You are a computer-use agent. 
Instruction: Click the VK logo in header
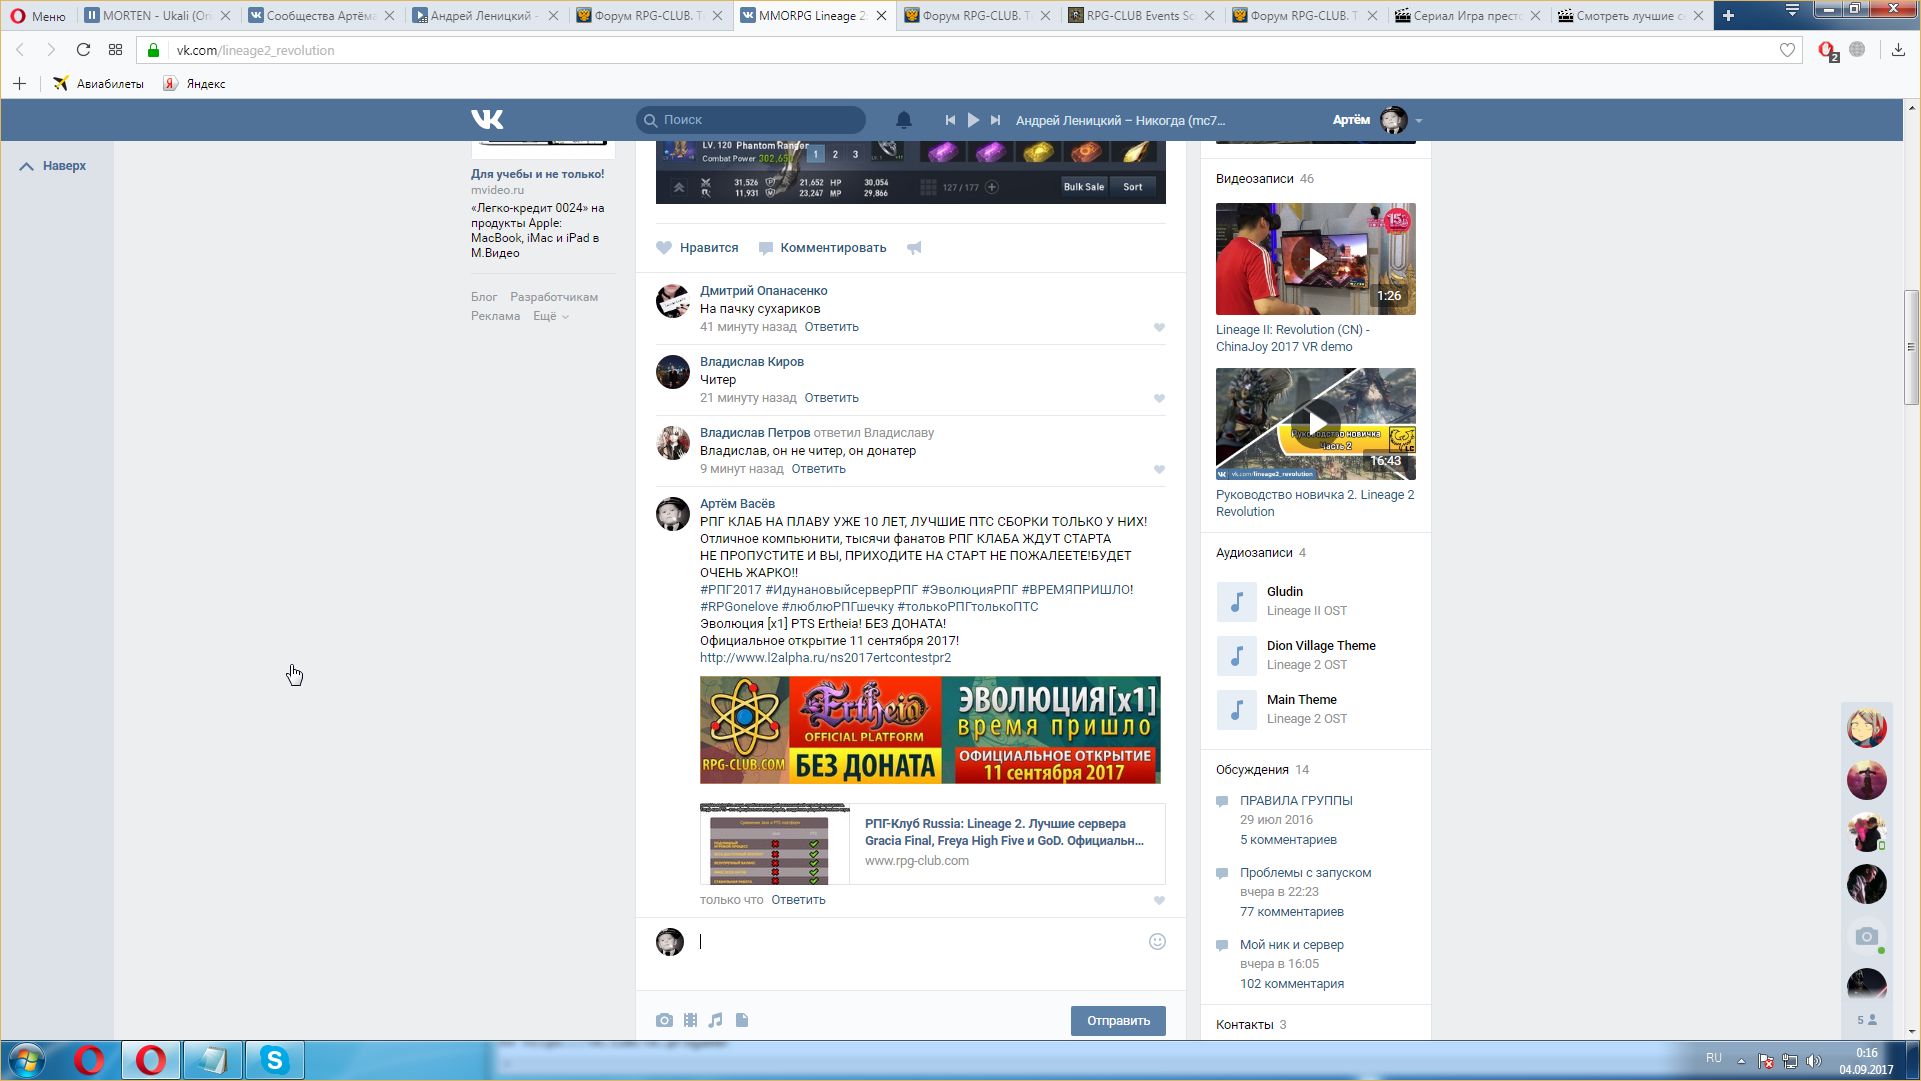pyautogui.click(x=487, y=120)
